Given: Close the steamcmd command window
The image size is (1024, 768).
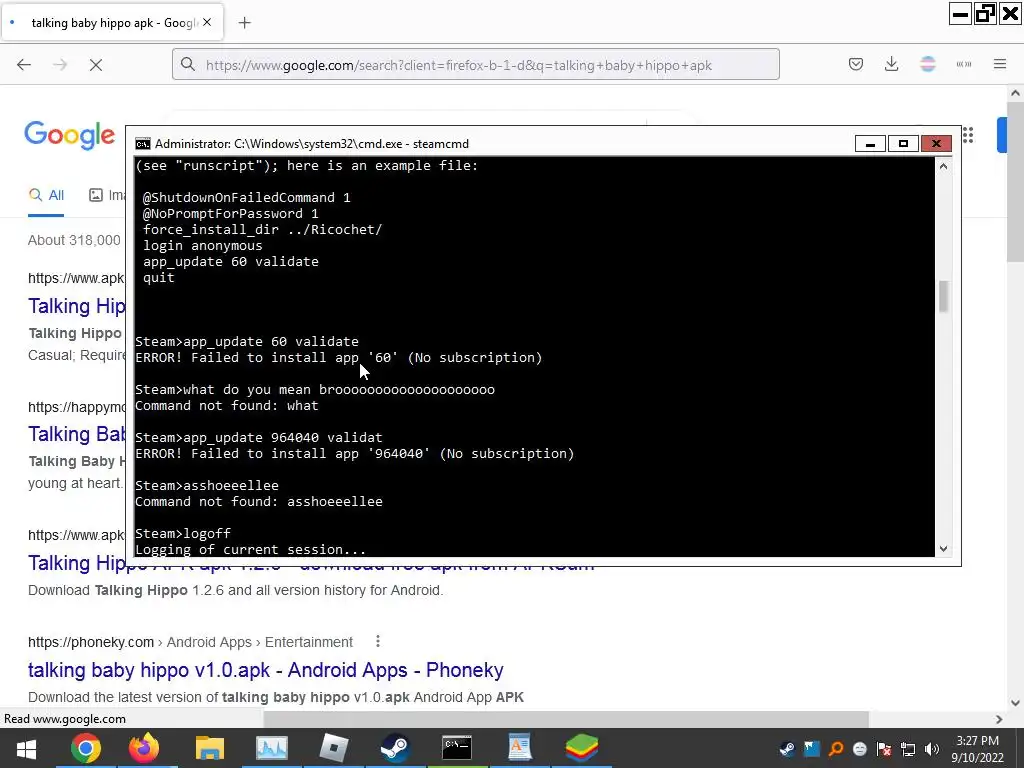Looking at the screenshot, I should [936, 144].
